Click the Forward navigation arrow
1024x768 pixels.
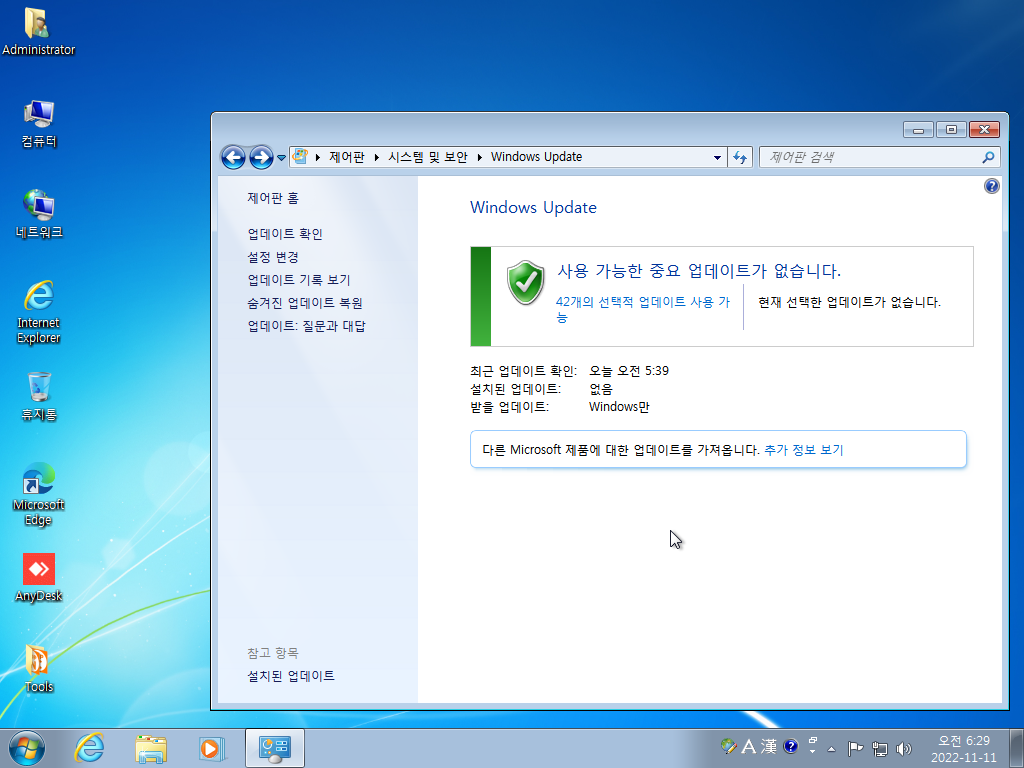[x=261, y=157]
